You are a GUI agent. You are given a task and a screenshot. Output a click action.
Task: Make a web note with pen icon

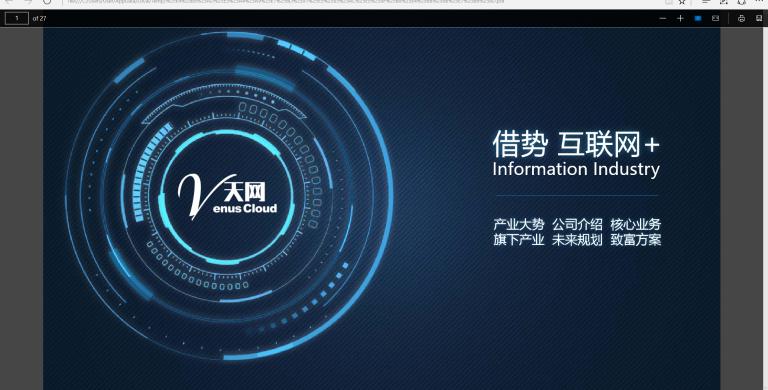(724, 2)
